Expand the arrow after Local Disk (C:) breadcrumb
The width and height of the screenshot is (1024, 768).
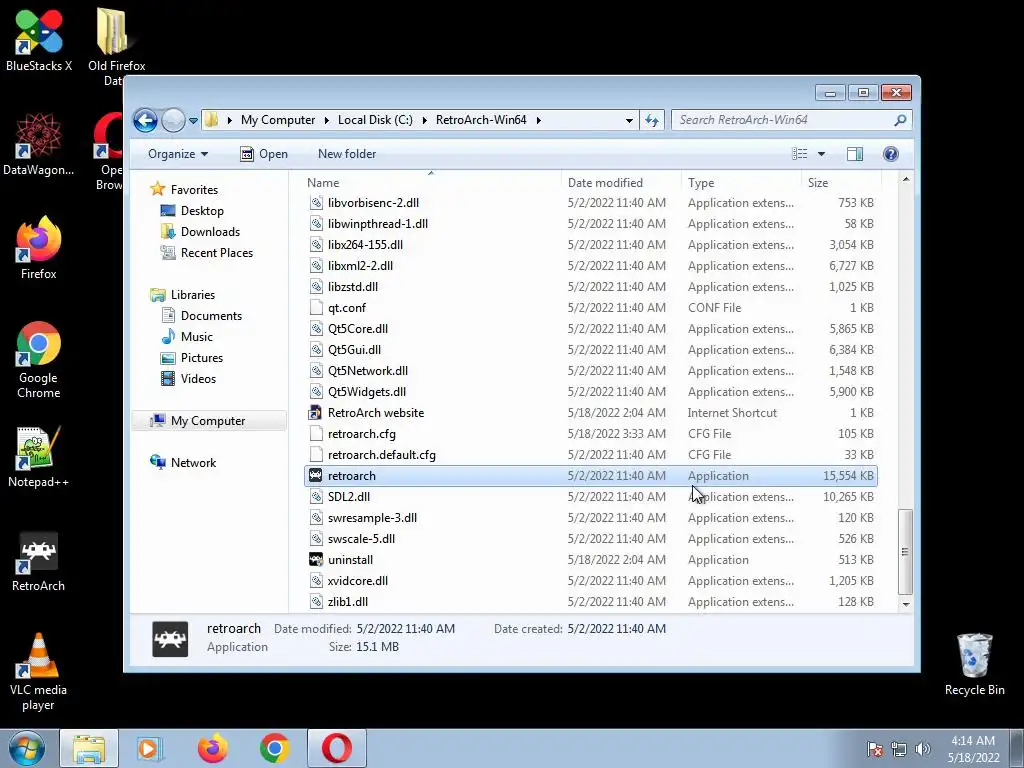click(x=424, y=120)
